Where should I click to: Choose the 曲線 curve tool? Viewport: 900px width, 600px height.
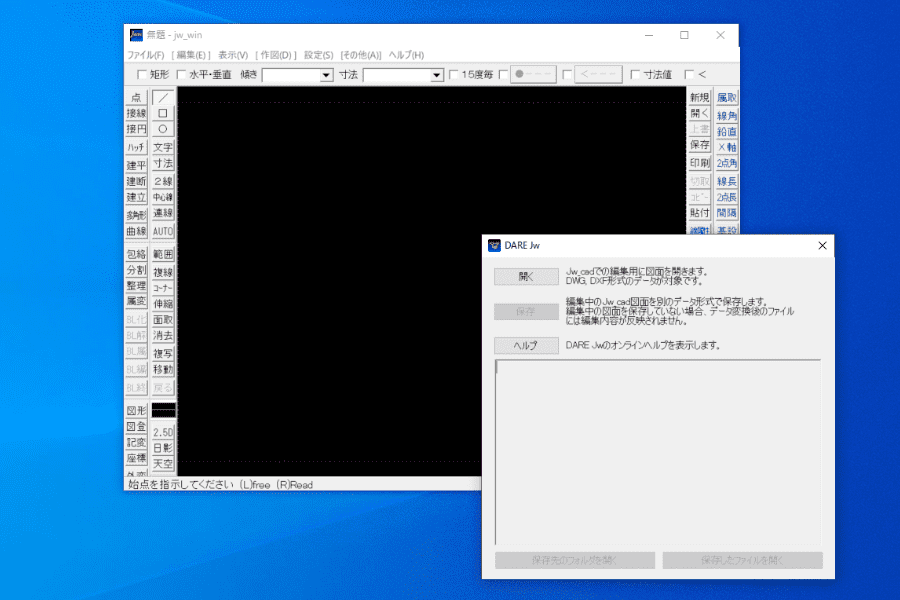coord(136,231)
